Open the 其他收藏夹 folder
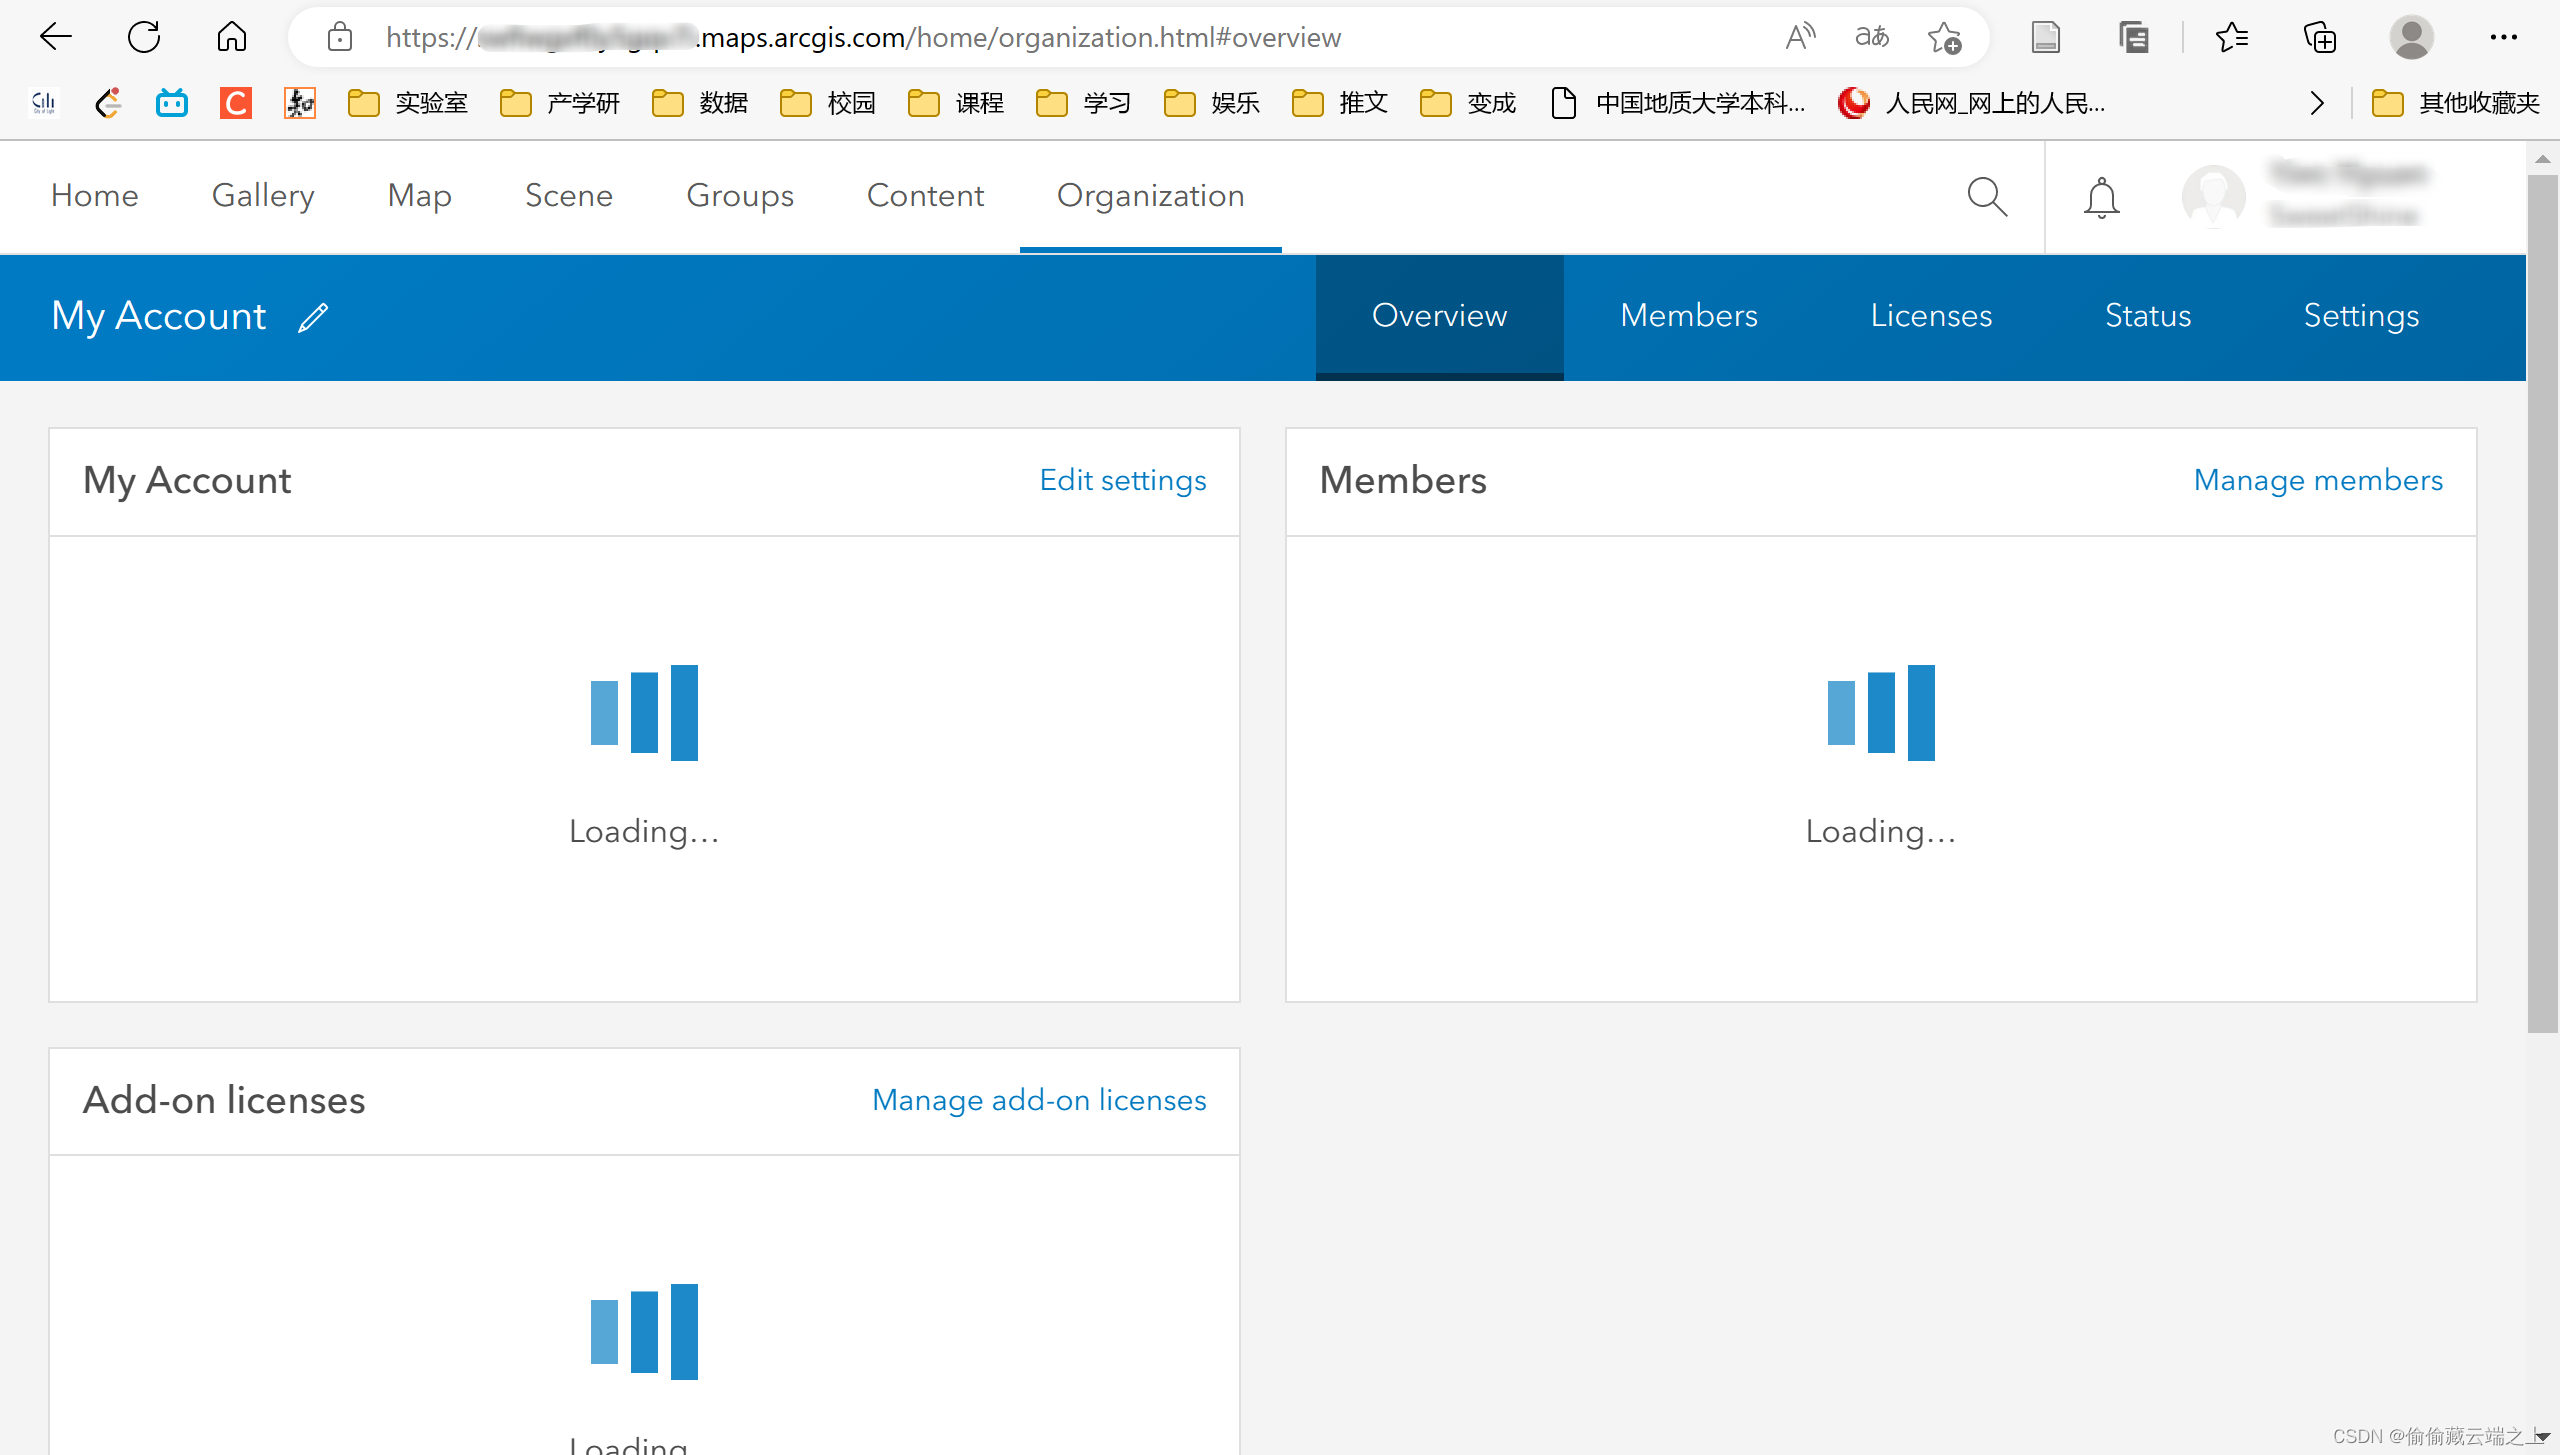 click(x=2456, y=103)
